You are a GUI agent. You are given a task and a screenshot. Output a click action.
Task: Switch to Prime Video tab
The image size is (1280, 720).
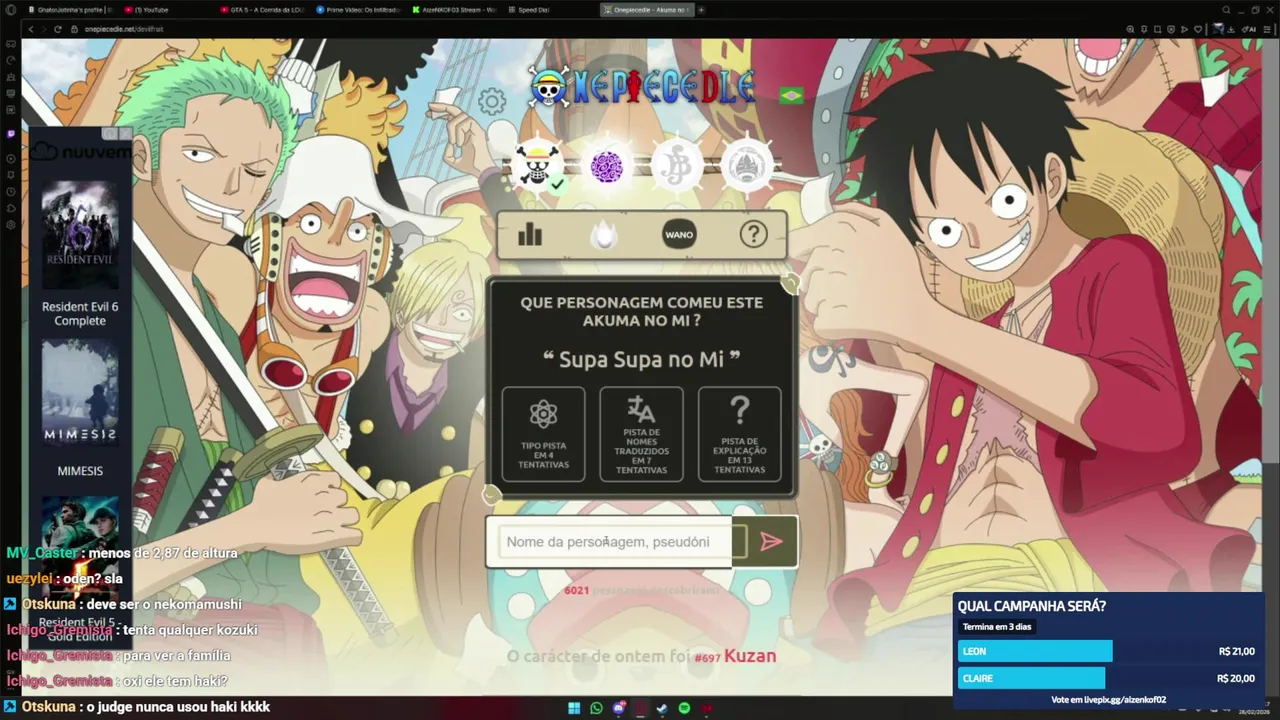(360, 10)
